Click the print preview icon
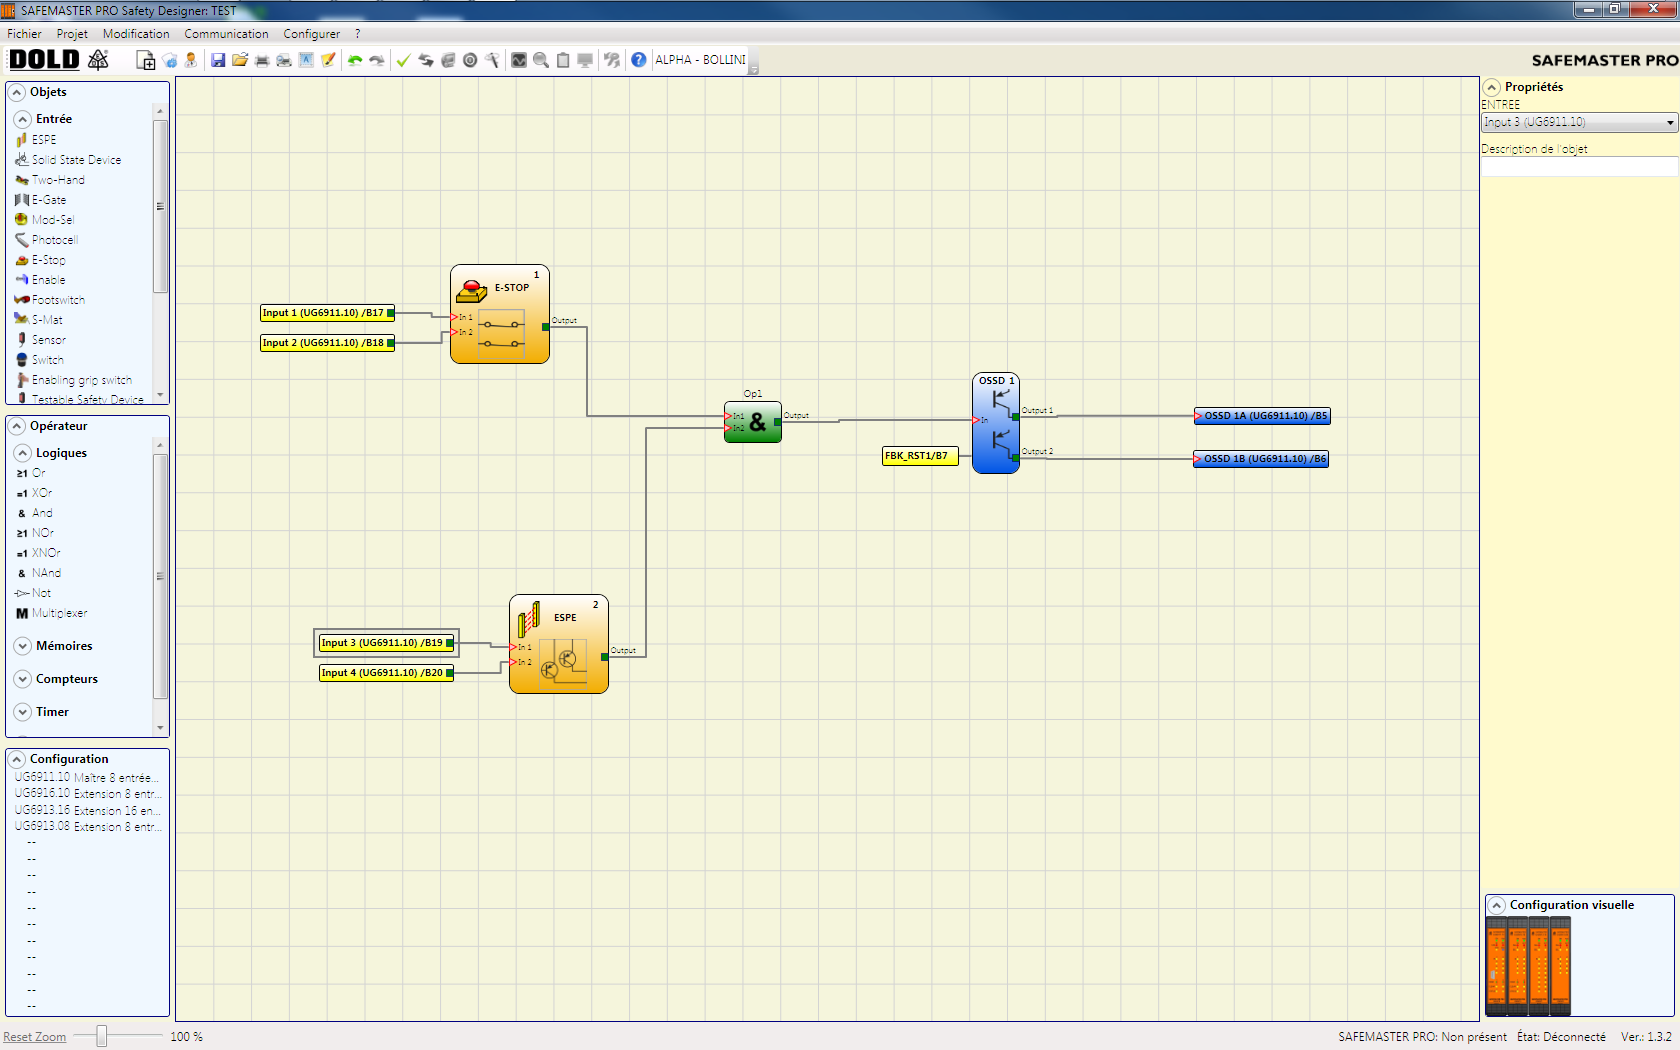 (284, 61)
